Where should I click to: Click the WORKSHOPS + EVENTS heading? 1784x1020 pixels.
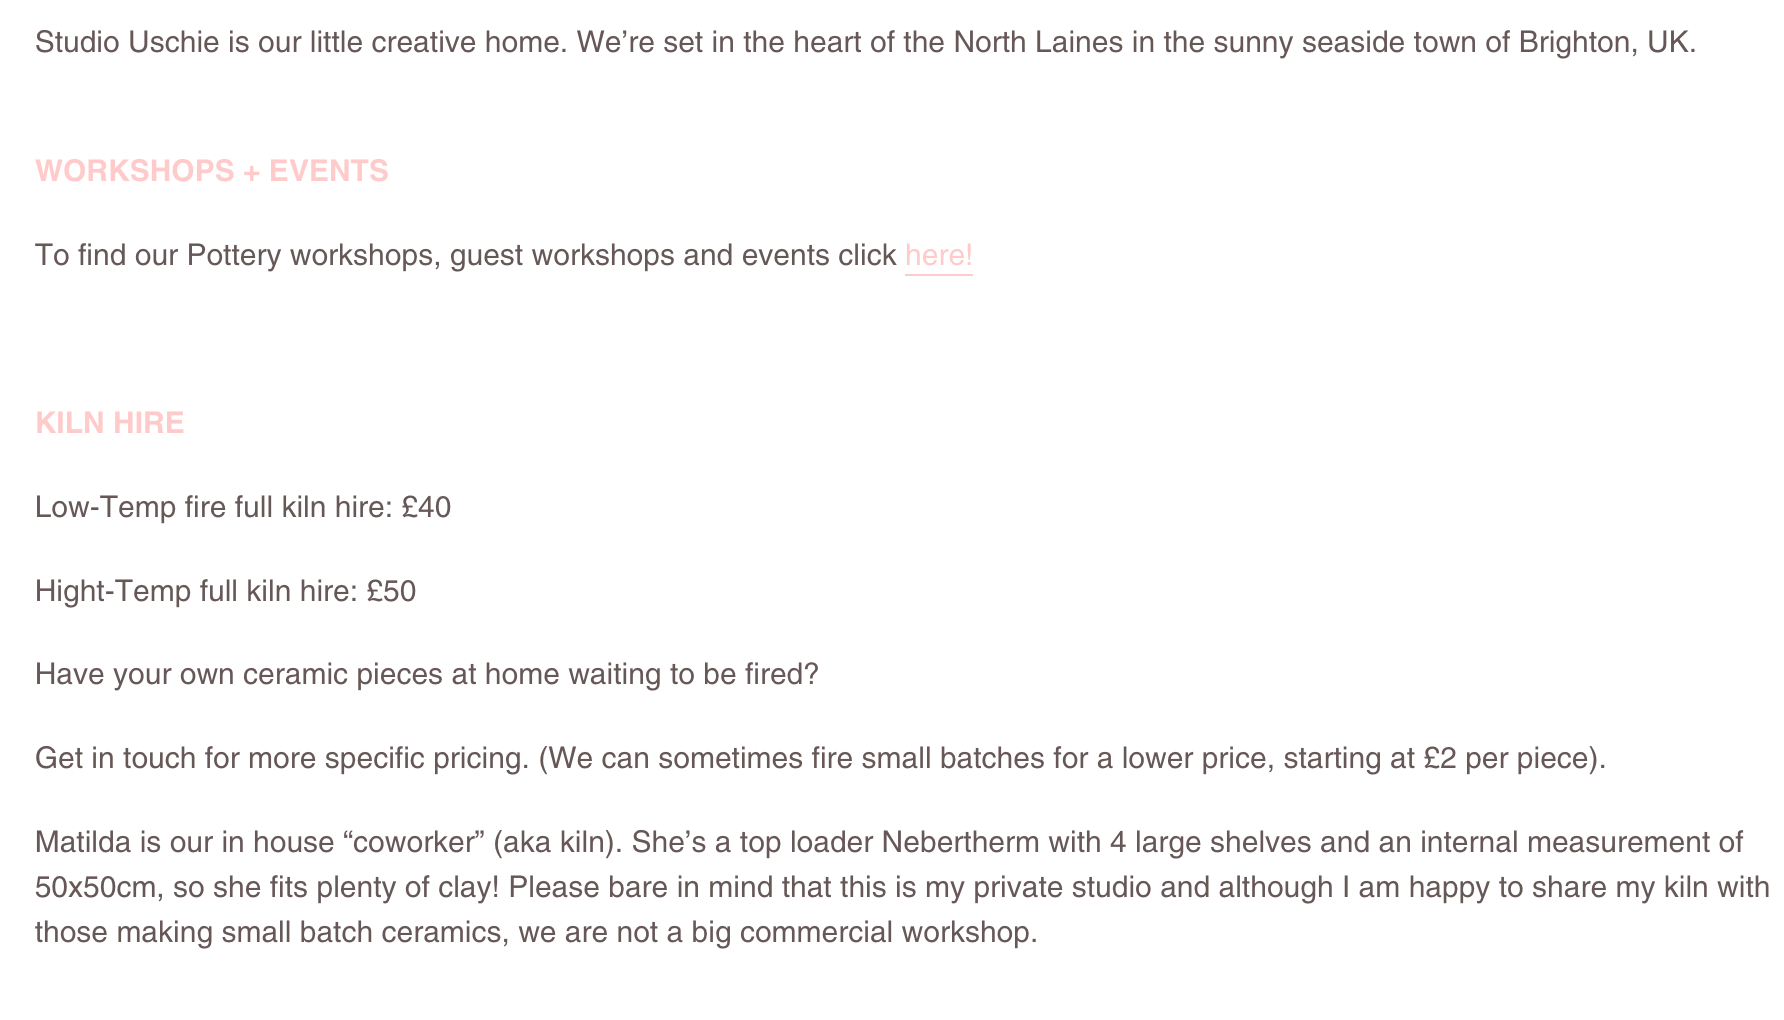212,171
